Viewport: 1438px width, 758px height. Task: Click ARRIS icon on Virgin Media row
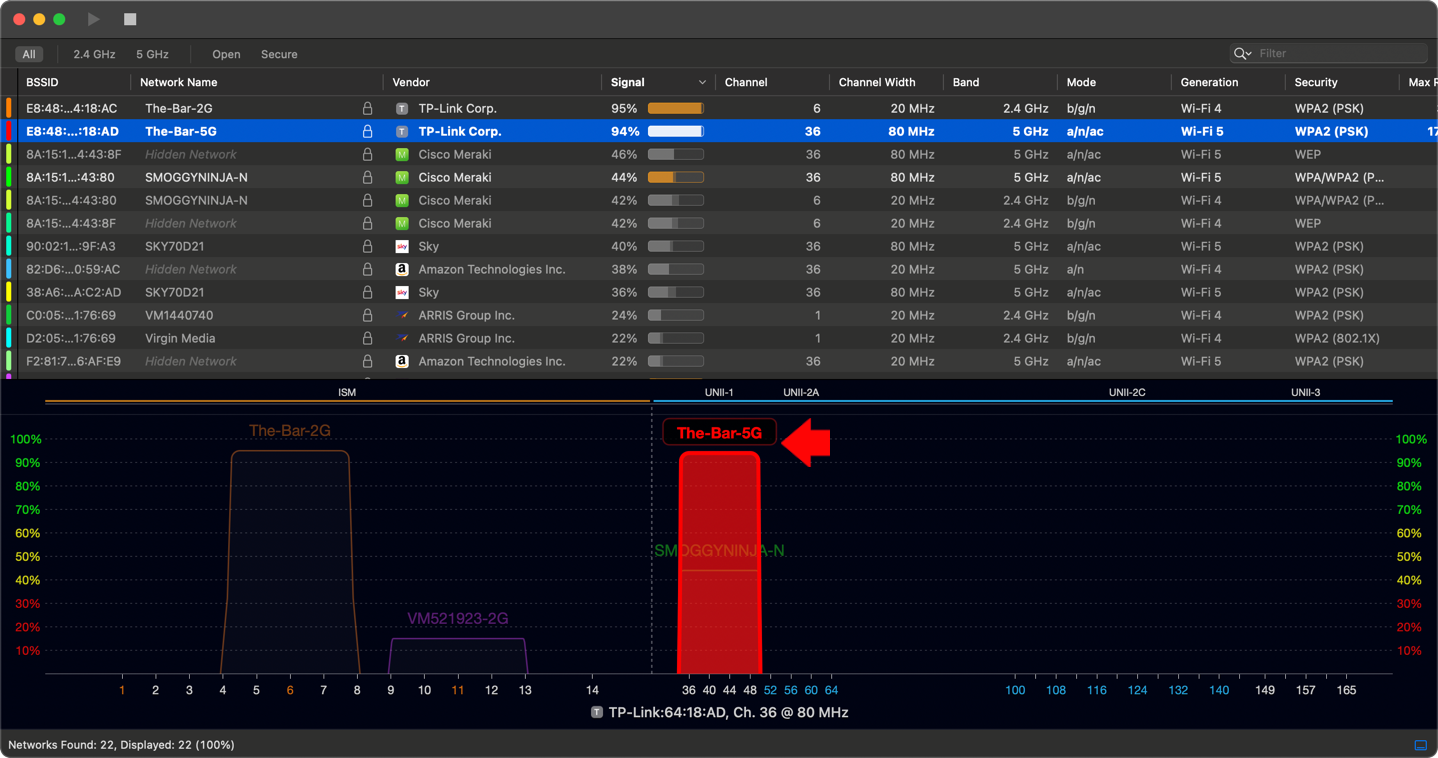[402, 338]
